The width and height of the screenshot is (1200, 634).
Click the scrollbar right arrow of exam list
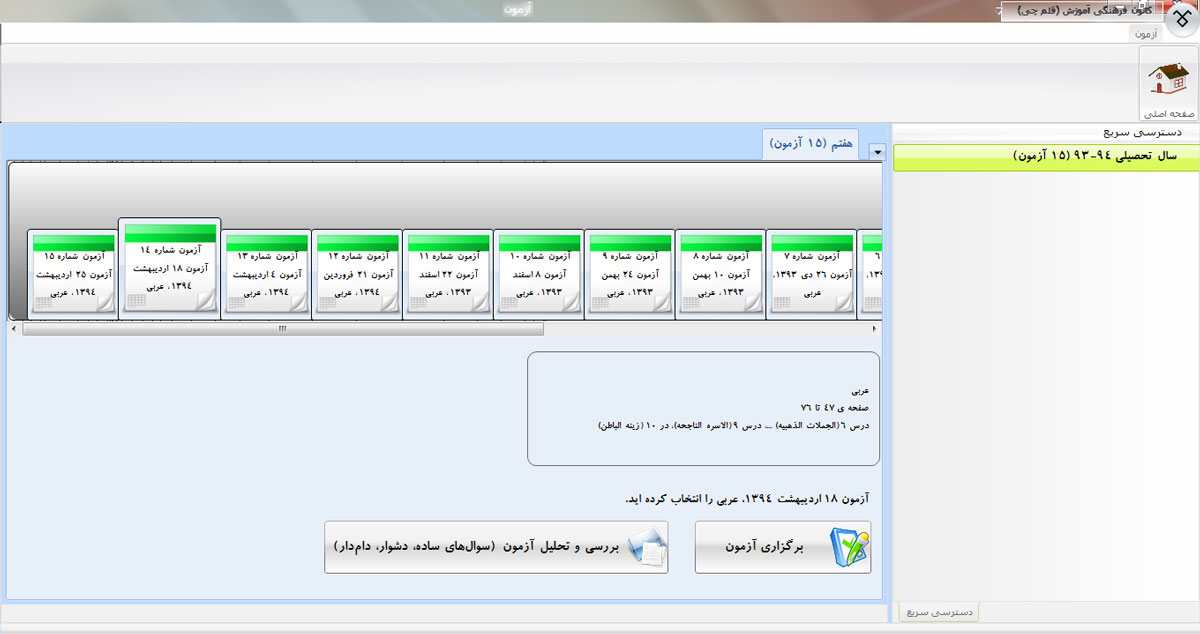click(875, 328)
